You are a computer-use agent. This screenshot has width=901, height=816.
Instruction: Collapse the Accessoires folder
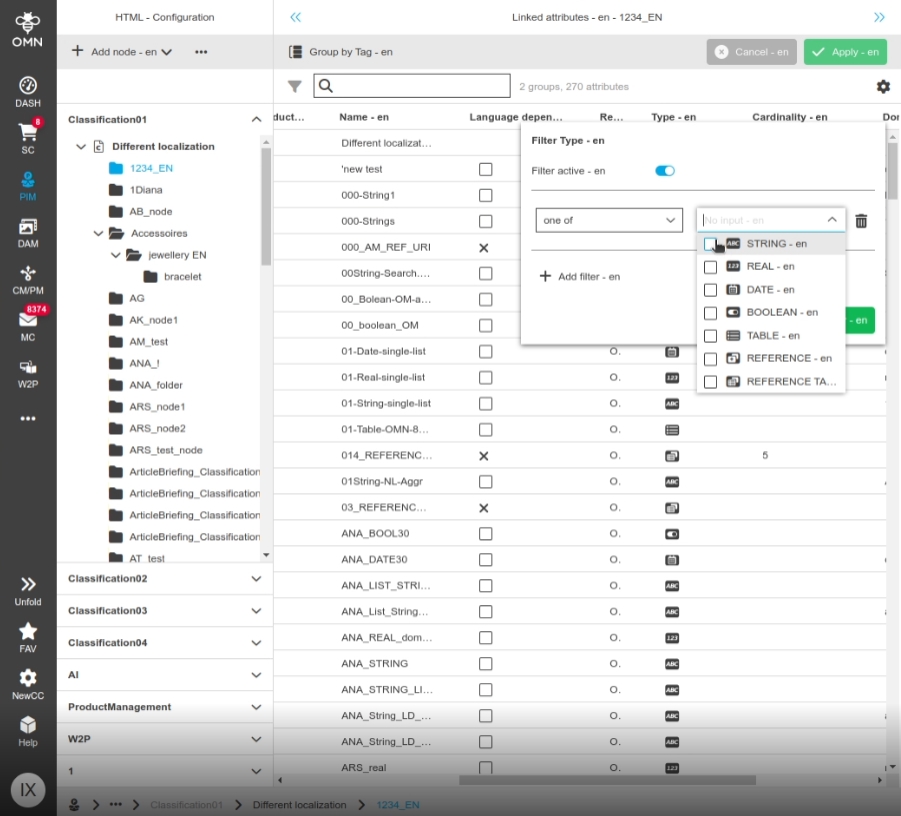pyautogui.click(x=98, y=233)
